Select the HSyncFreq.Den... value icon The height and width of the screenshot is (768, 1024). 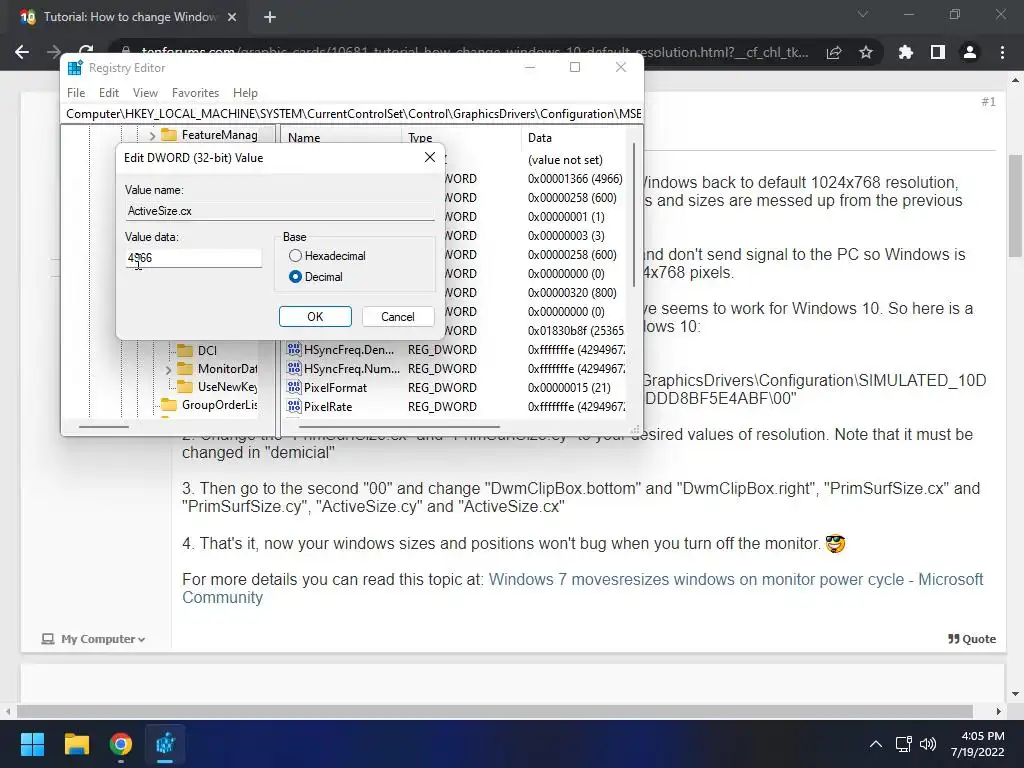(294, 349)
